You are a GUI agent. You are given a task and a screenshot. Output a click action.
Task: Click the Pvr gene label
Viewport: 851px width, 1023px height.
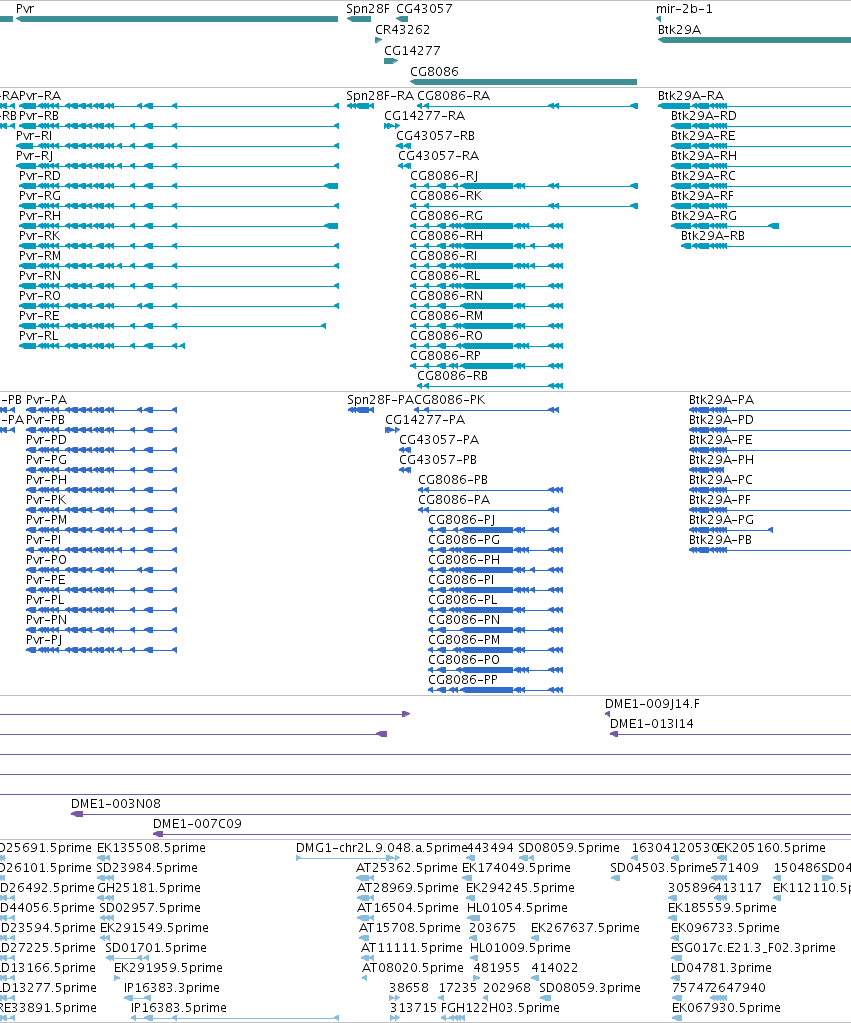[25, 9]
